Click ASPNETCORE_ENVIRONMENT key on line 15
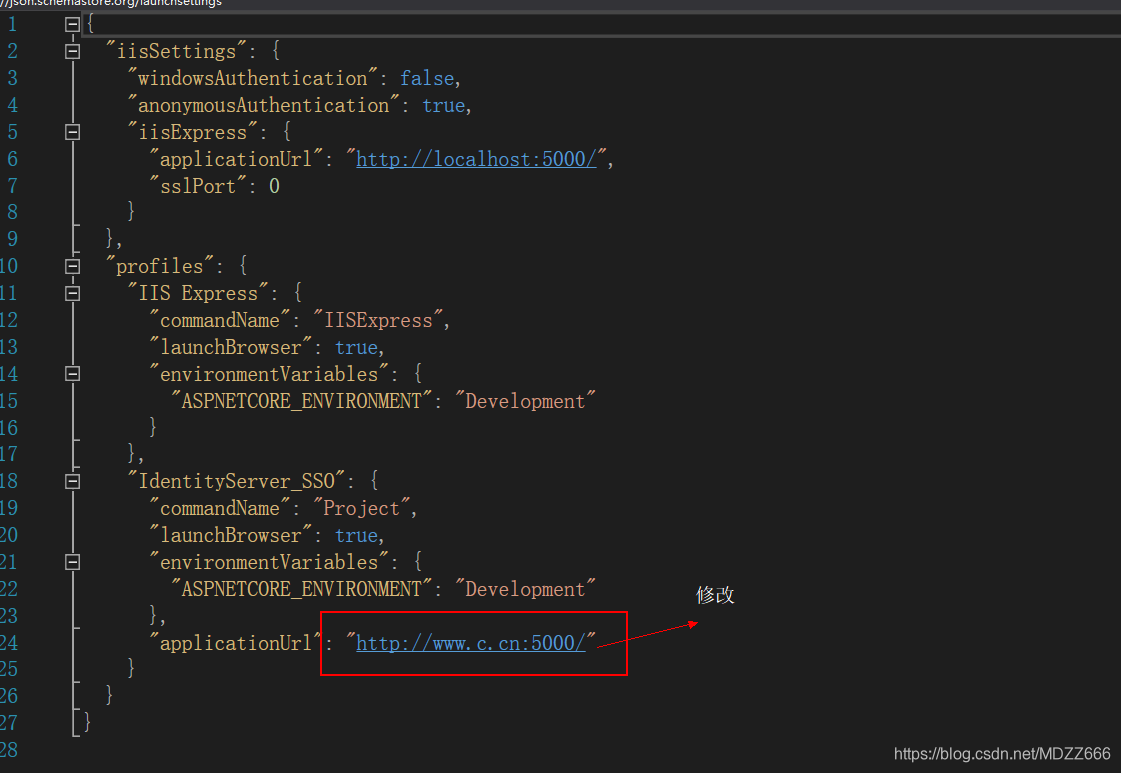The image size is (1121, 773). (x=301, y=400)
